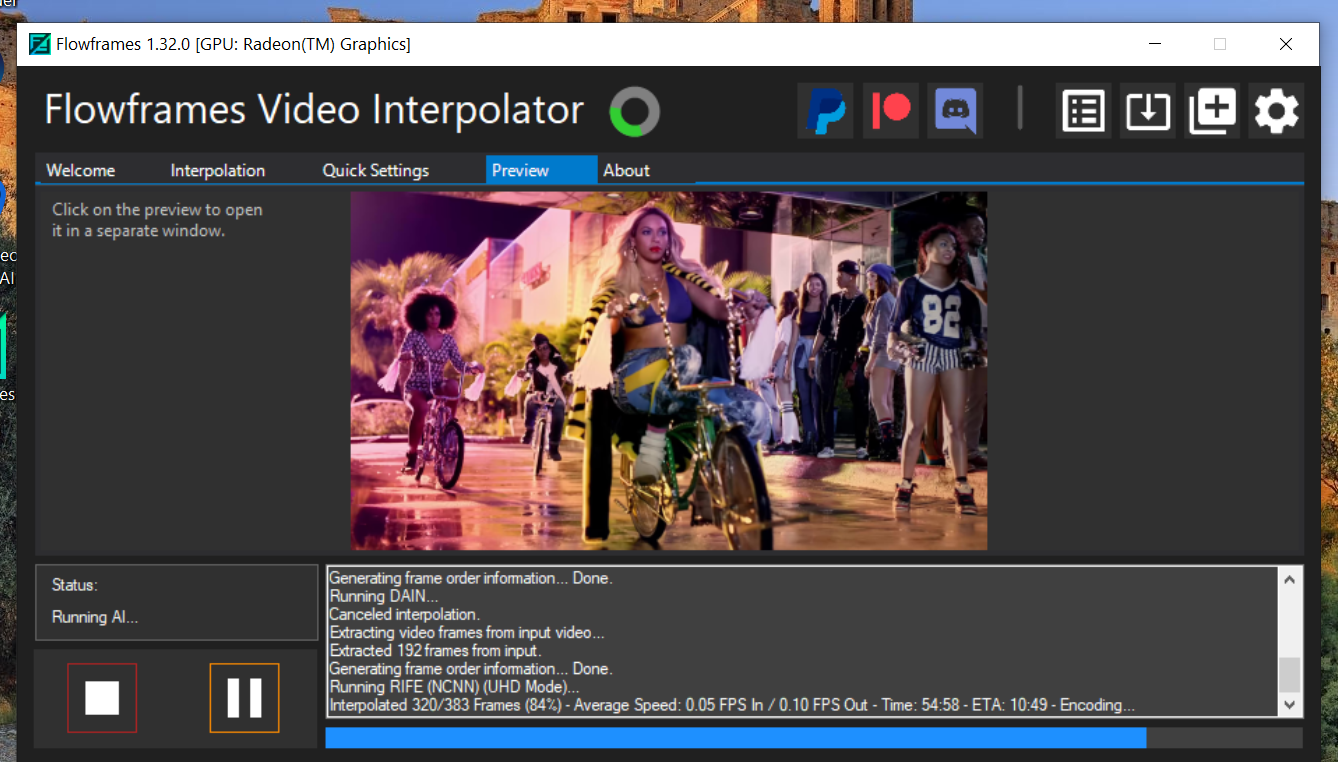
Task: Close the Flowframes window
Action: [1286, 44]
